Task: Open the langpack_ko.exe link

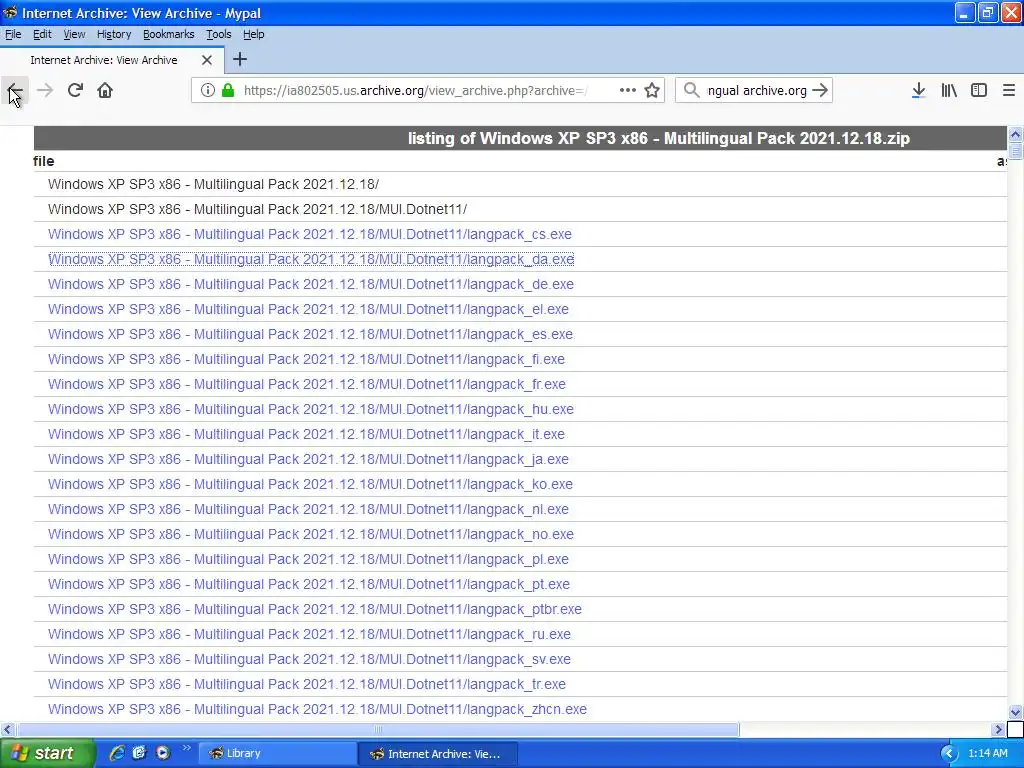Action: tap(310, 484)
